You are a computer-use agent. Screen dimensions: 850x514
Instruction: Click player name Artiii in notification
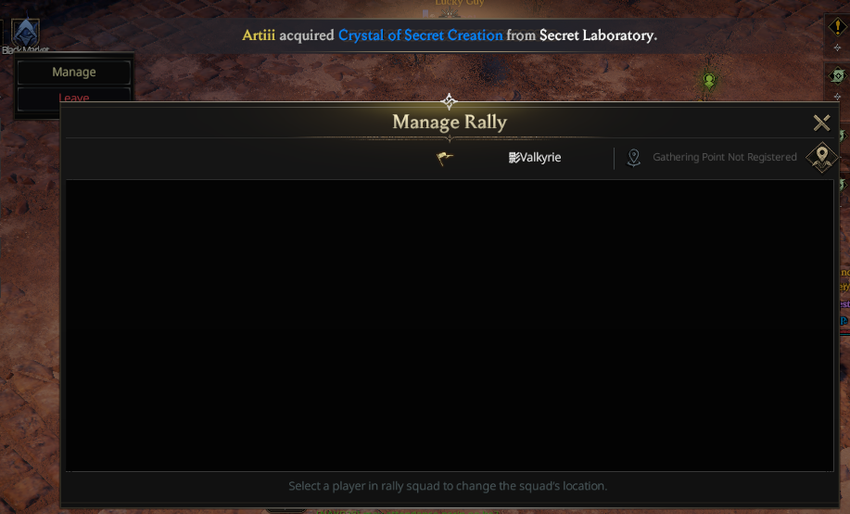[259, 35]
